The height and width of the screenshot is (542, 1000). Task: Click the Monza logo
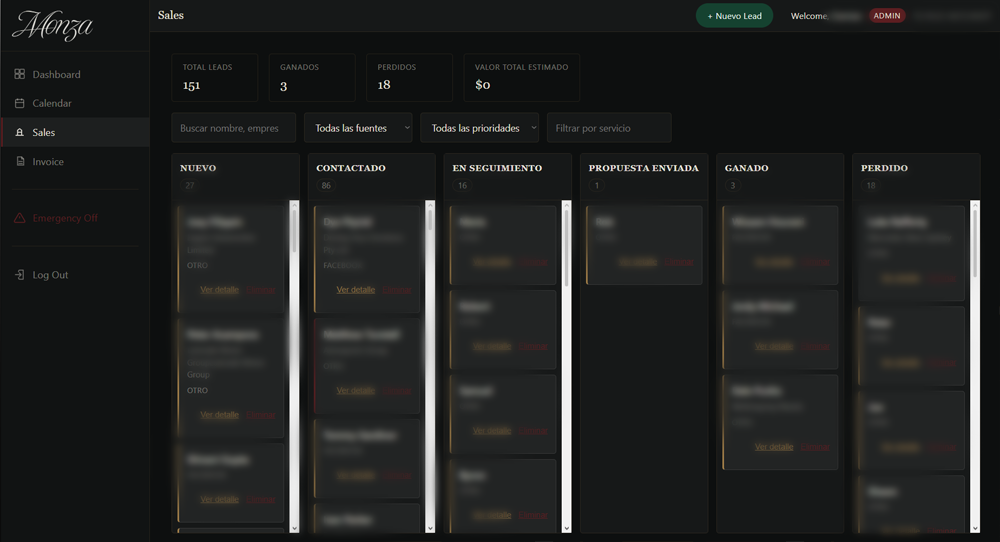[x=53, y=26]
